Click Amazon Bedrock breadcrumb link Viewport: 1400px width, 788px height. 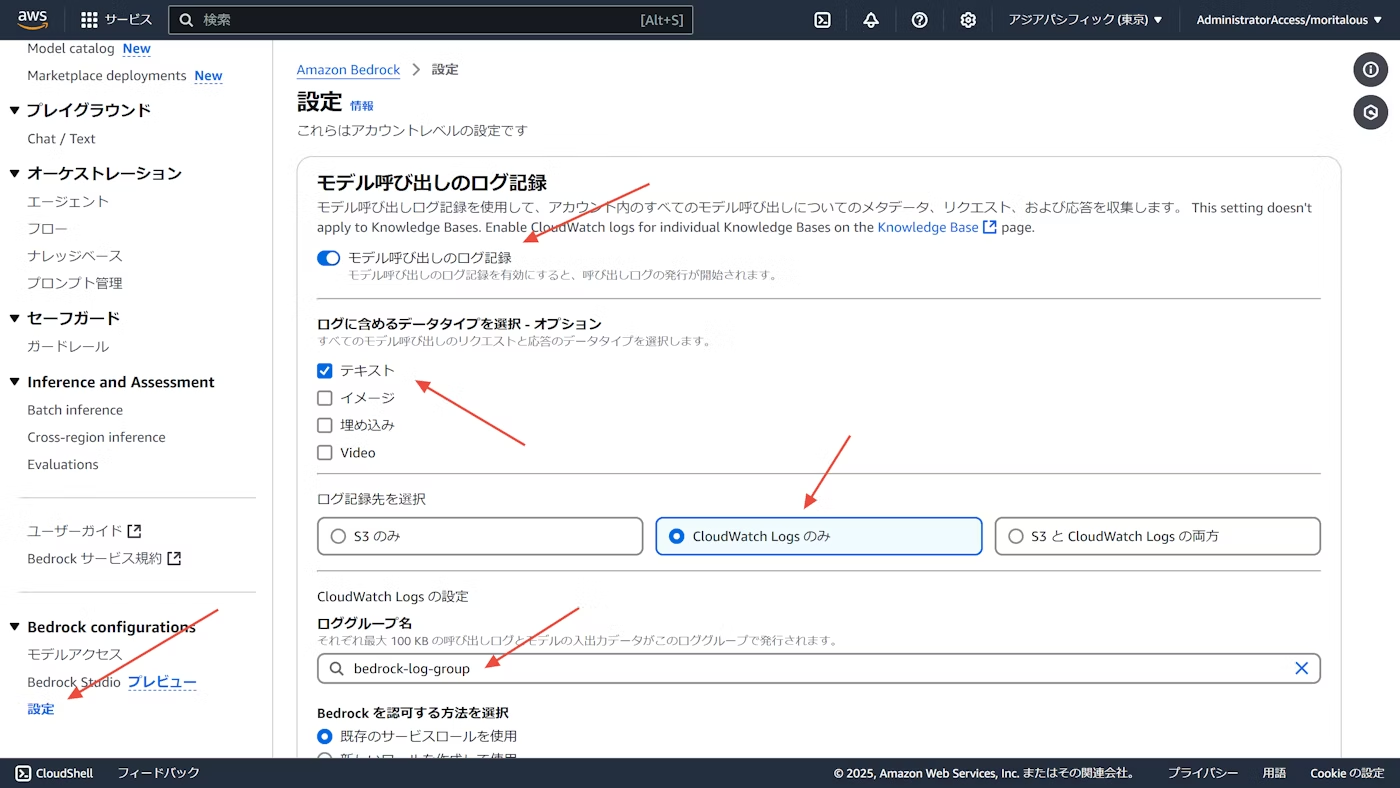348,70
